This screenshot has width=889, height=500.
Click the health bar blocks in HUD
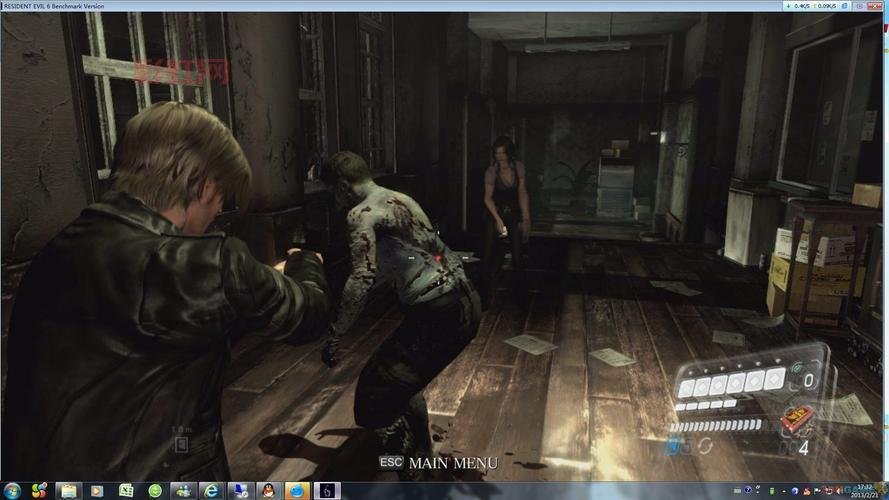click(733, 384)
